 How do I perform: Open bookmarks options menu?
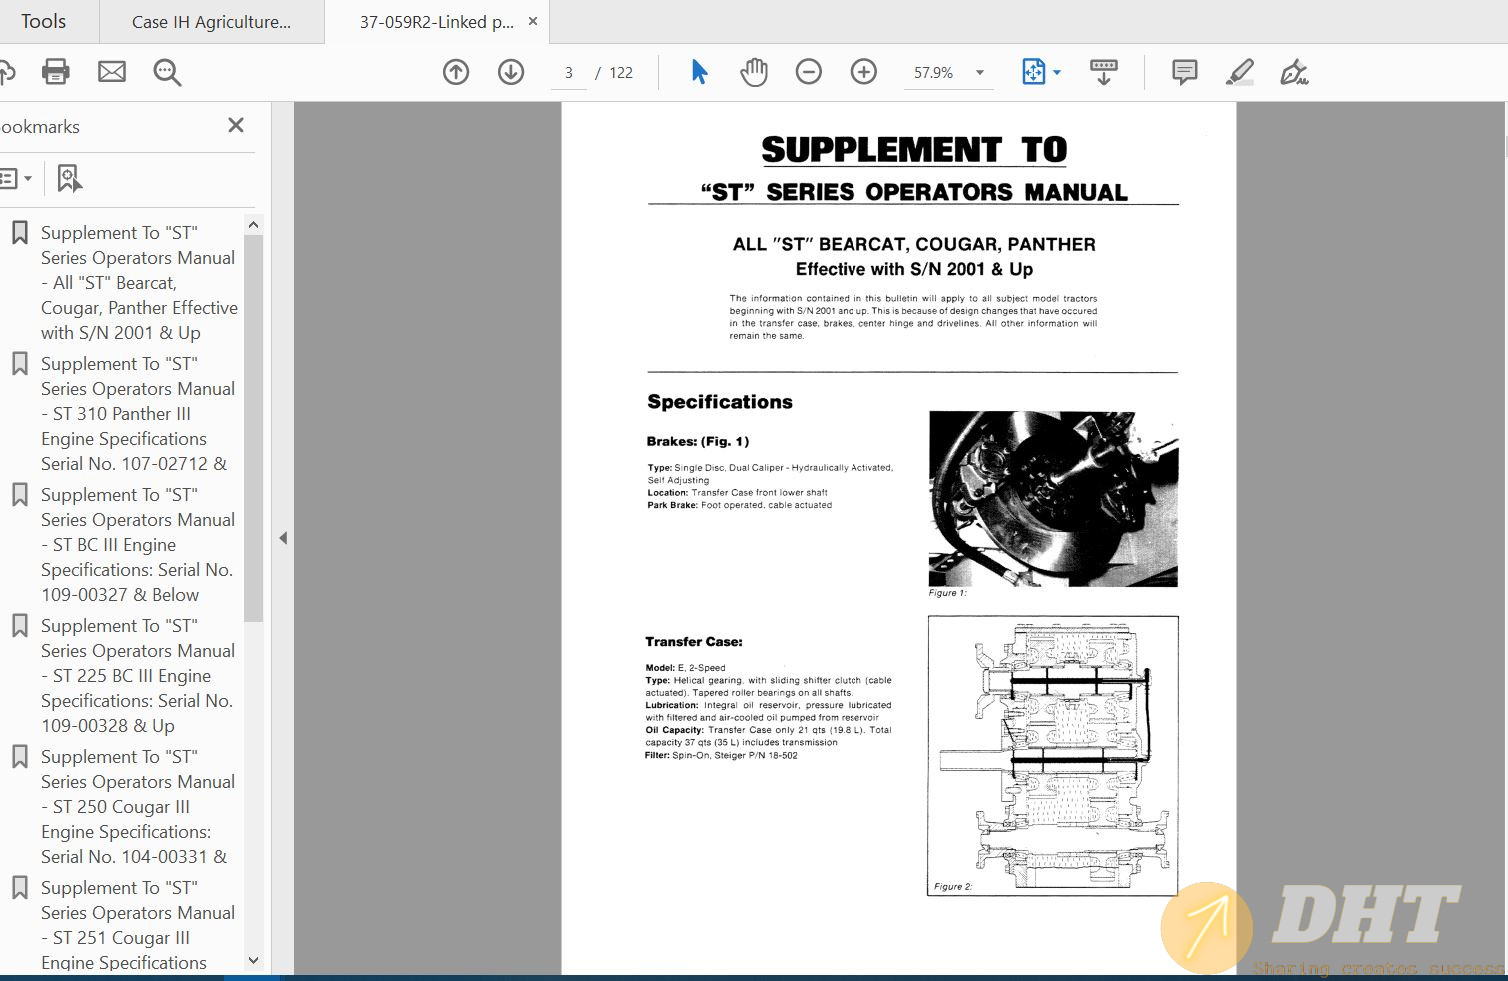[16, 178]
